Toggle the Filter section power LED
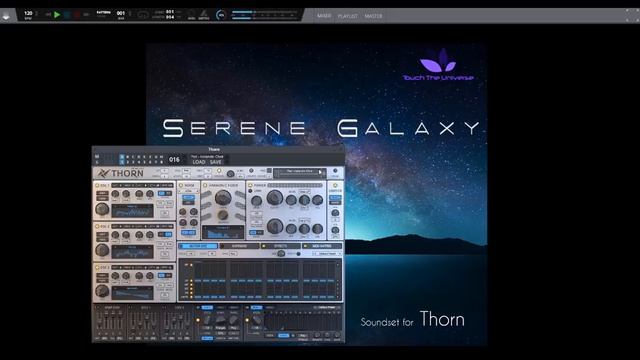Viewport: 640px width, 360px height. coord(250,185)
